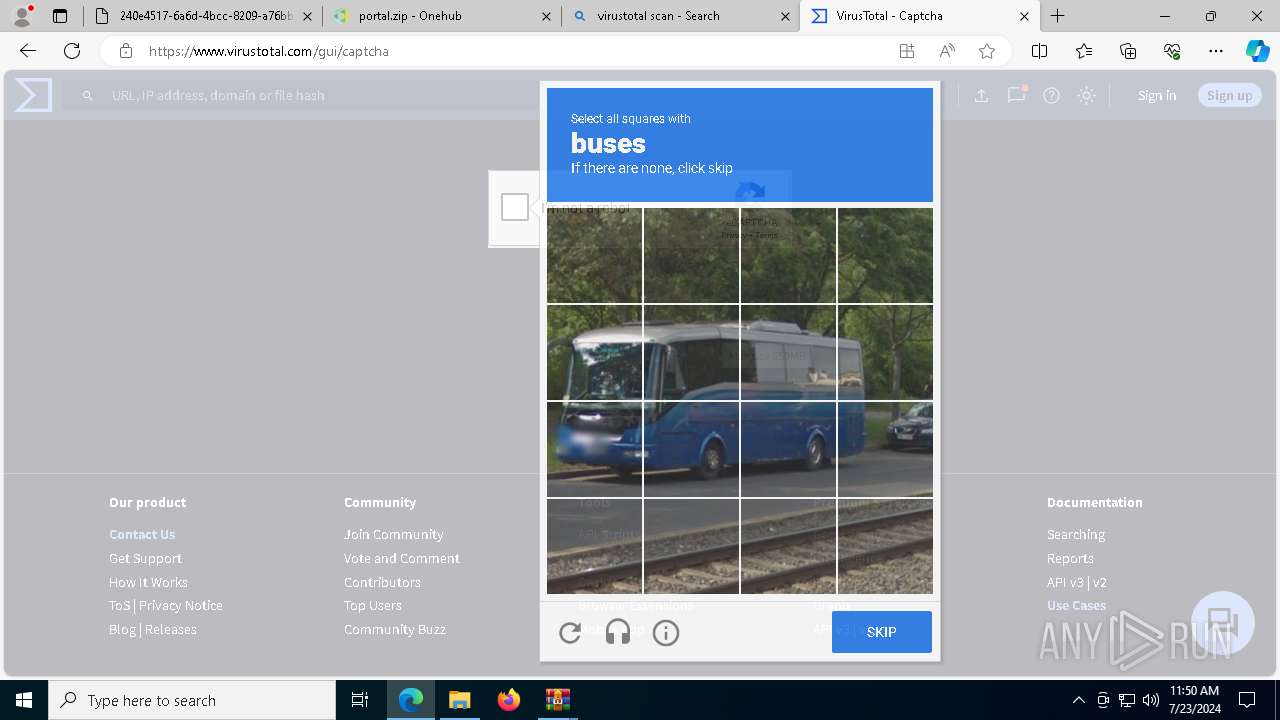Viewport: 1280px width, 720px height.
Task: Check the I'm not a robot checkbox
Action: (x=515, y=207)
